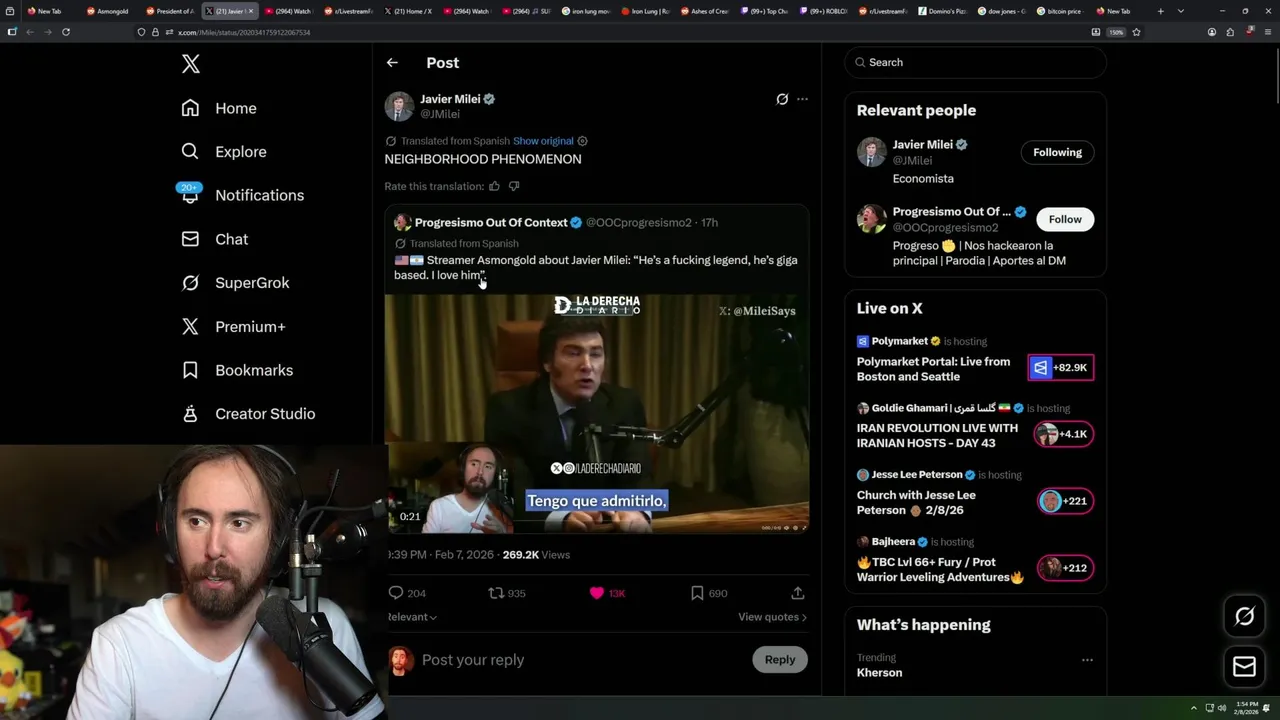Open the Kherson trending topic

879,673
